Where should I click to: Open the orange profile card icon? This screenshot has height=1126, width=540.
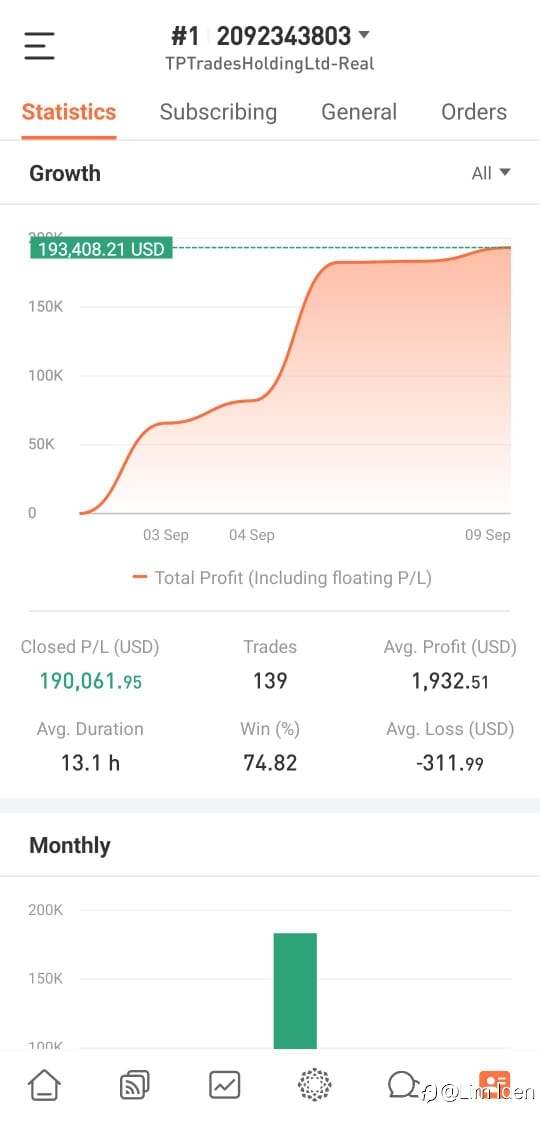pos(494,1081)
